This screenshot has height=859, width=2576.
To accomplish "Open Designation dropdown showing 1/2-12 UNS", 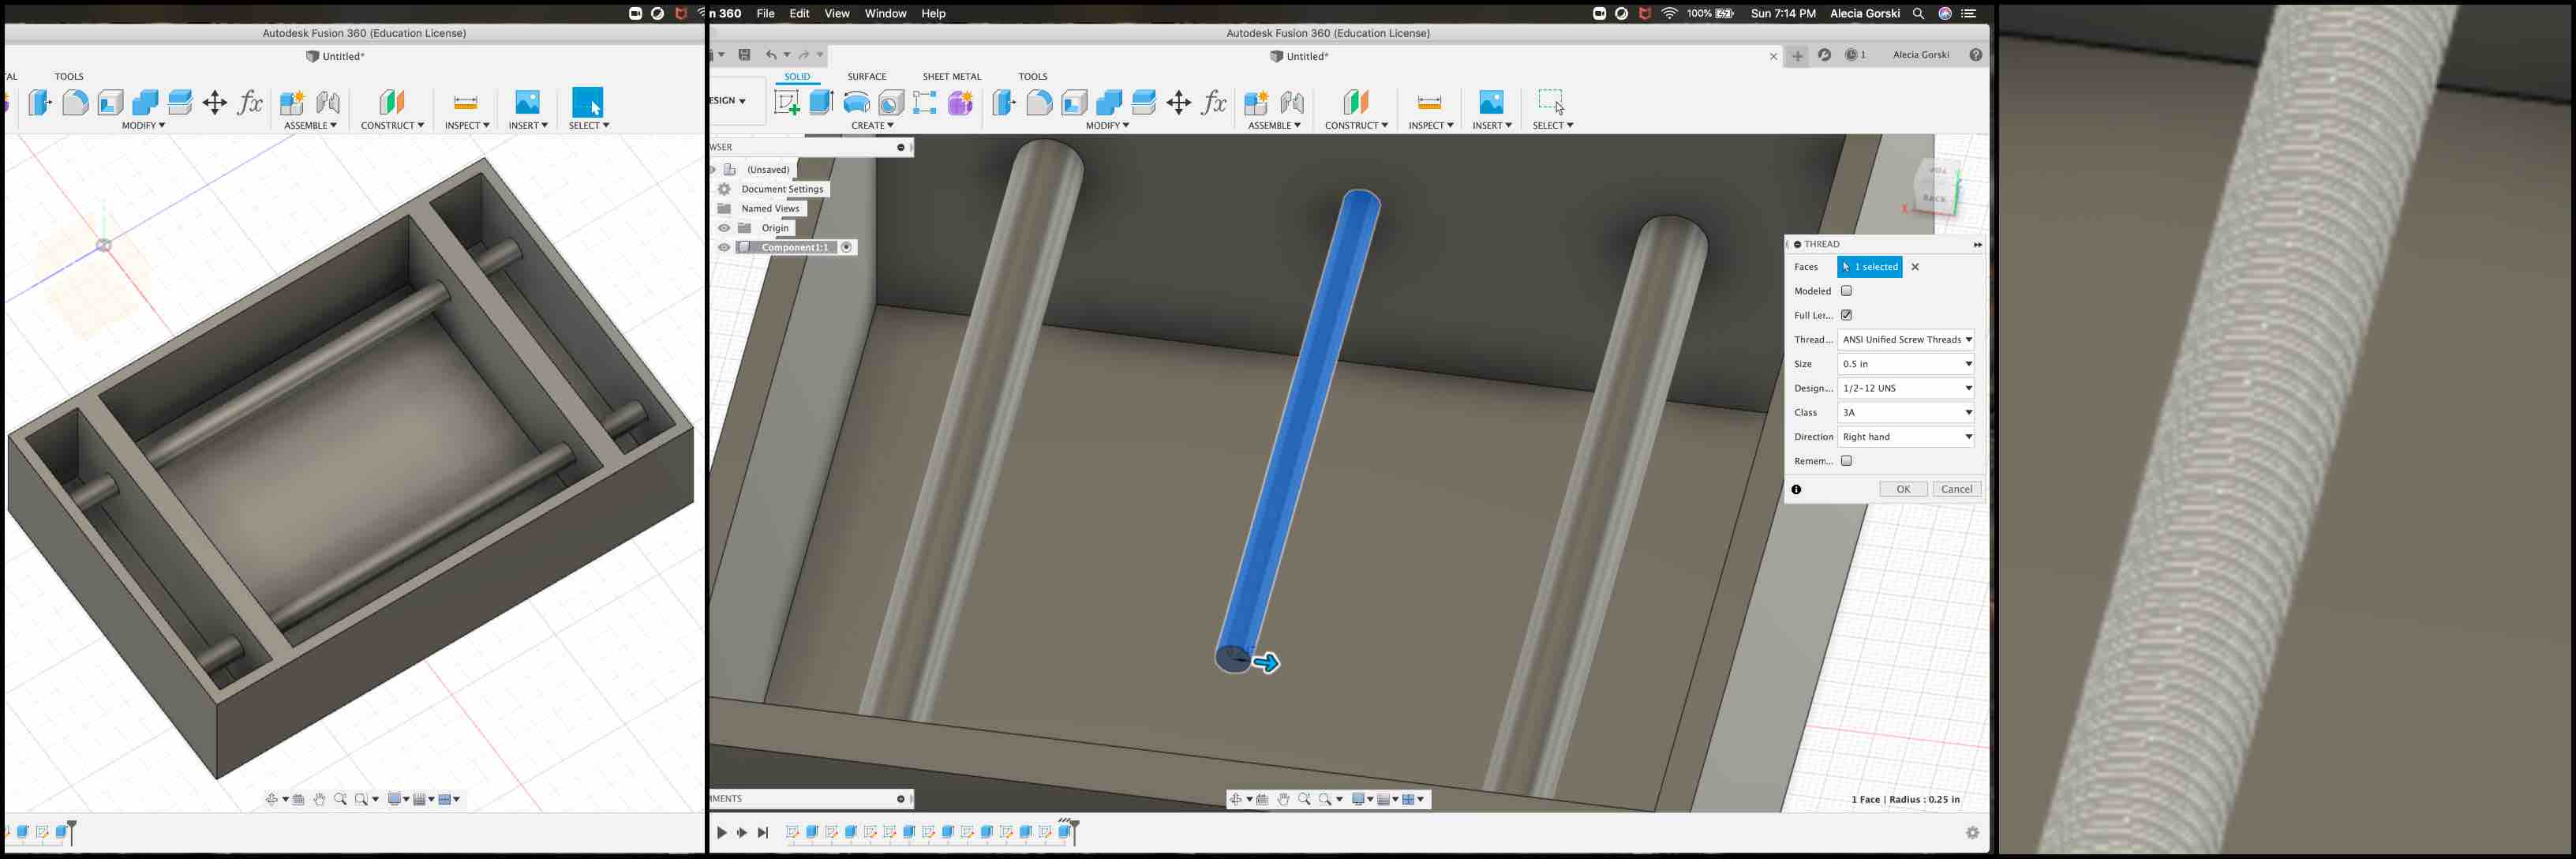I will coord(1905,388).
